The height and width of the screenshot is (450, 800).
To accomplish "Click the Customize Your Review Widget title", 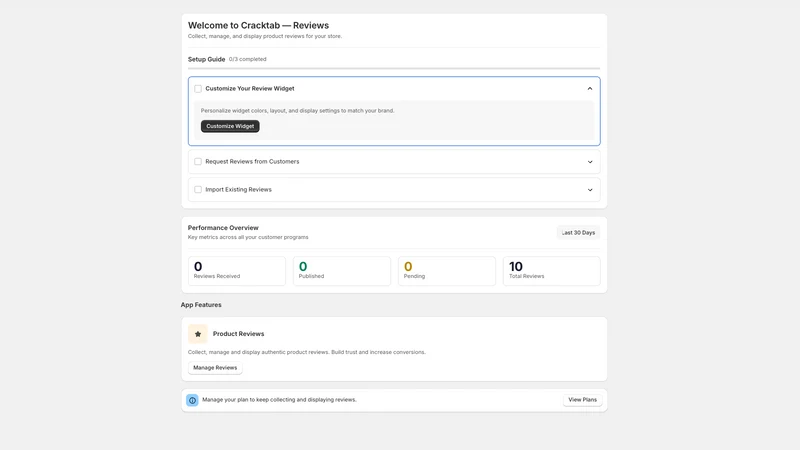I will coord(249,89).
